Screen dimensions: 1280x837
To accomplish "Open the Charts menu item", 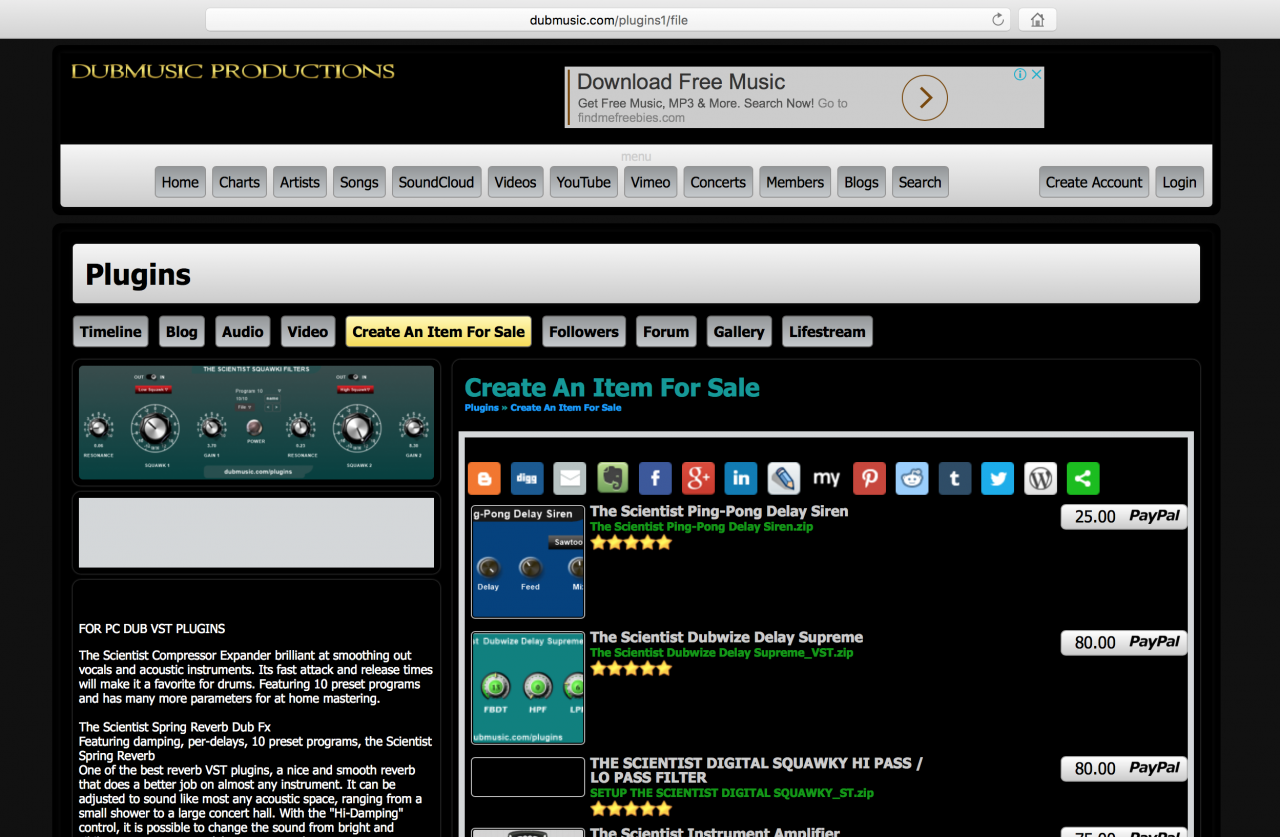I will point(239,182).
